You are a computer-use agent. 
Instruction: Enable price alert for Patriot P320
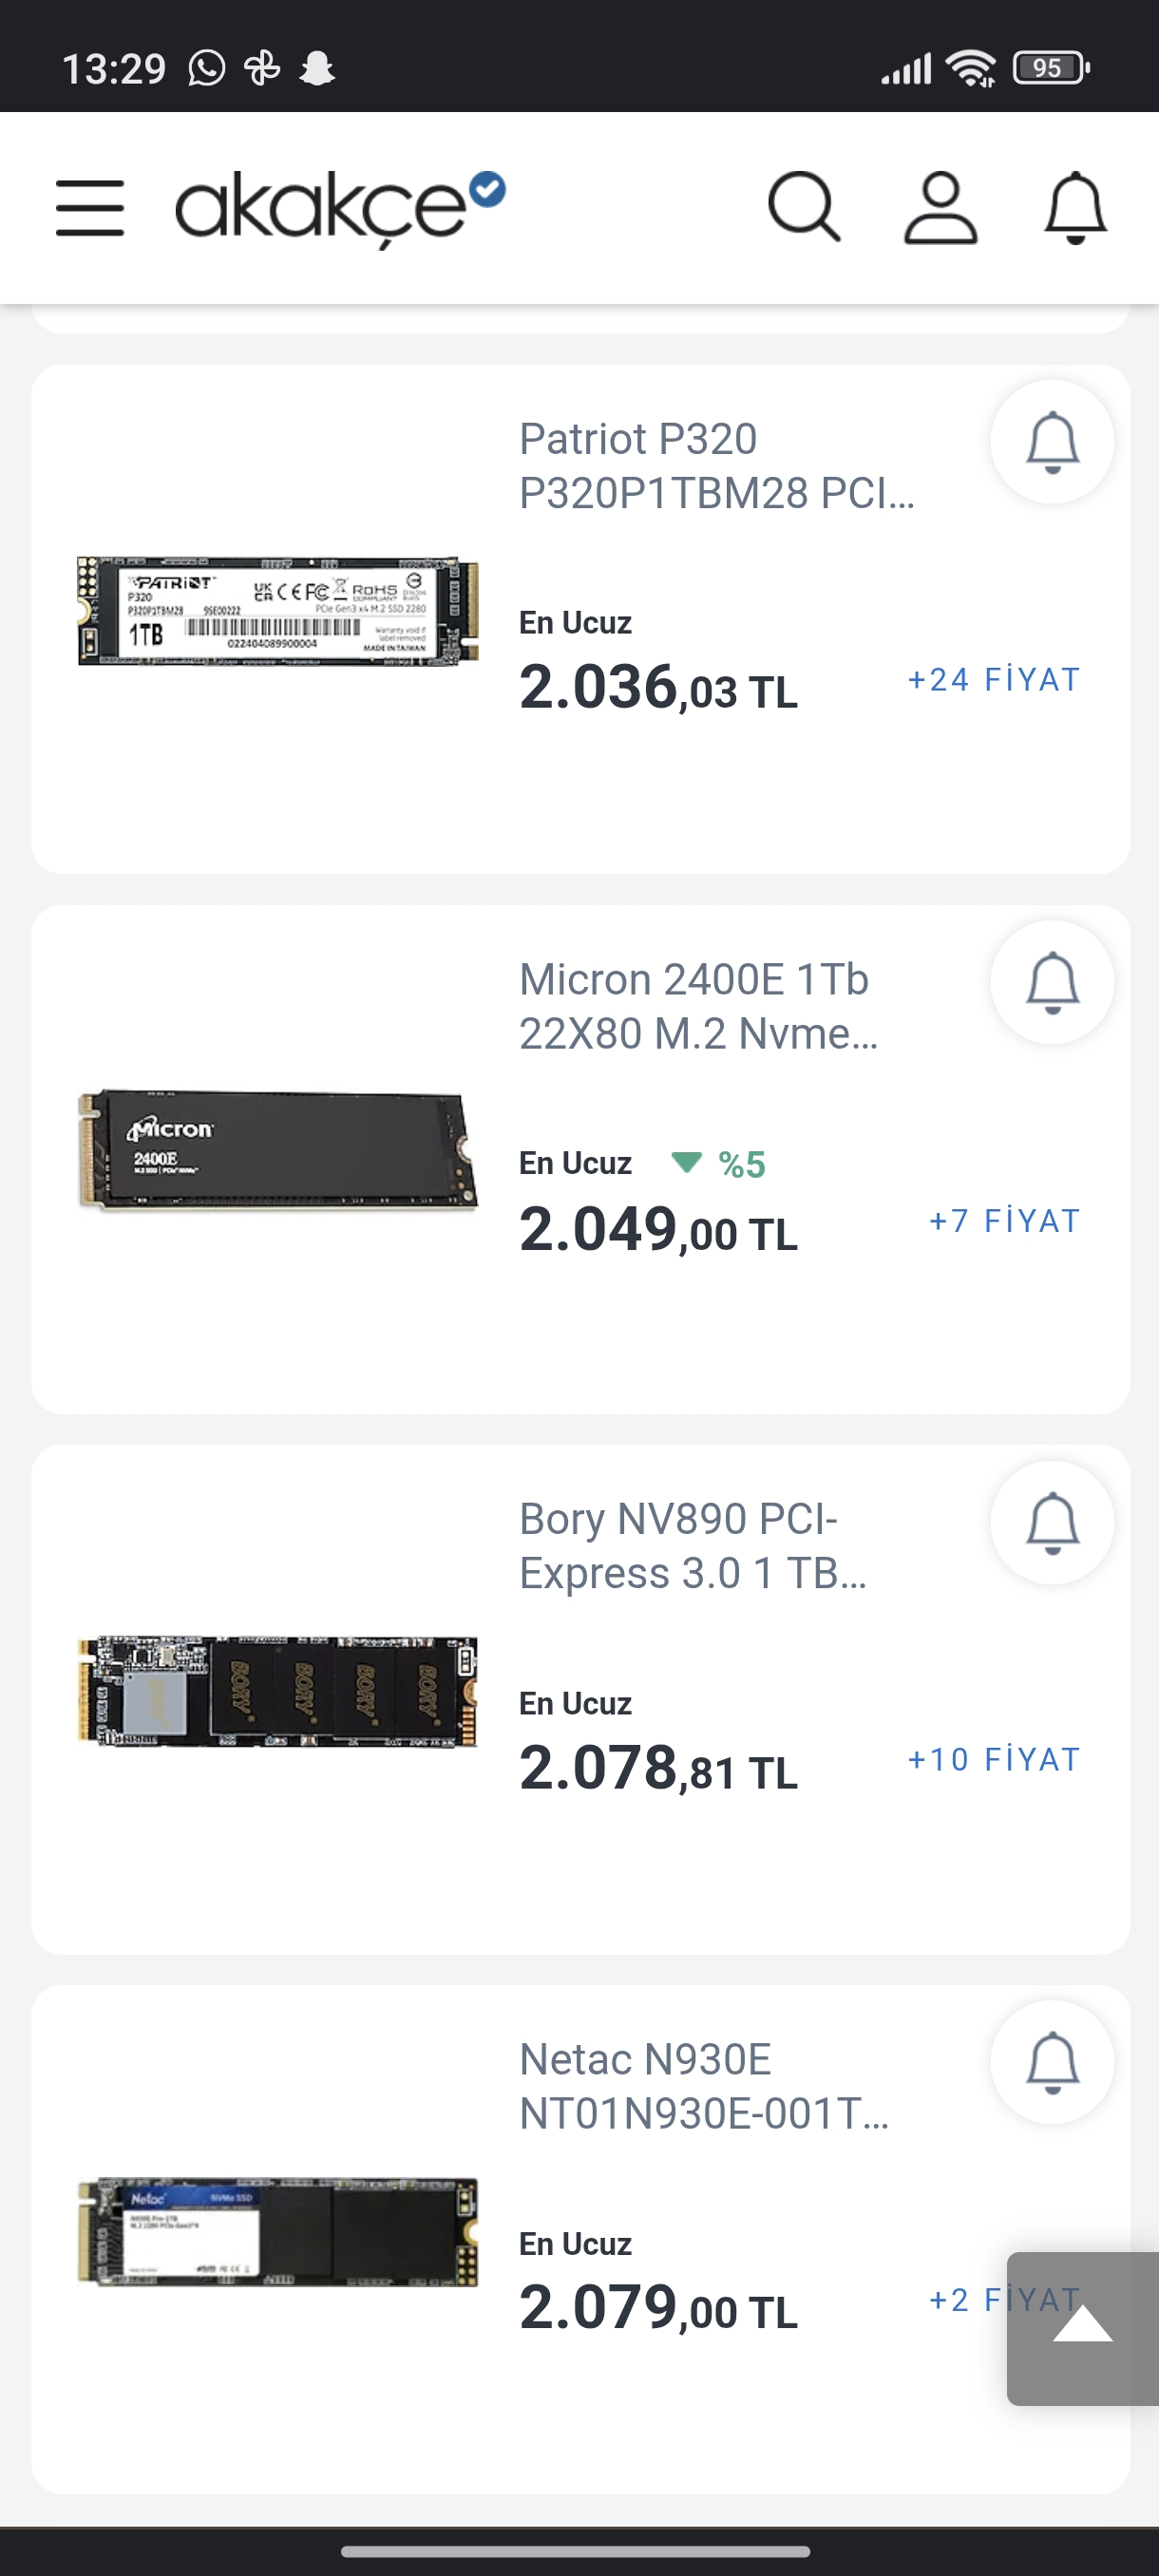(1052, 442)
